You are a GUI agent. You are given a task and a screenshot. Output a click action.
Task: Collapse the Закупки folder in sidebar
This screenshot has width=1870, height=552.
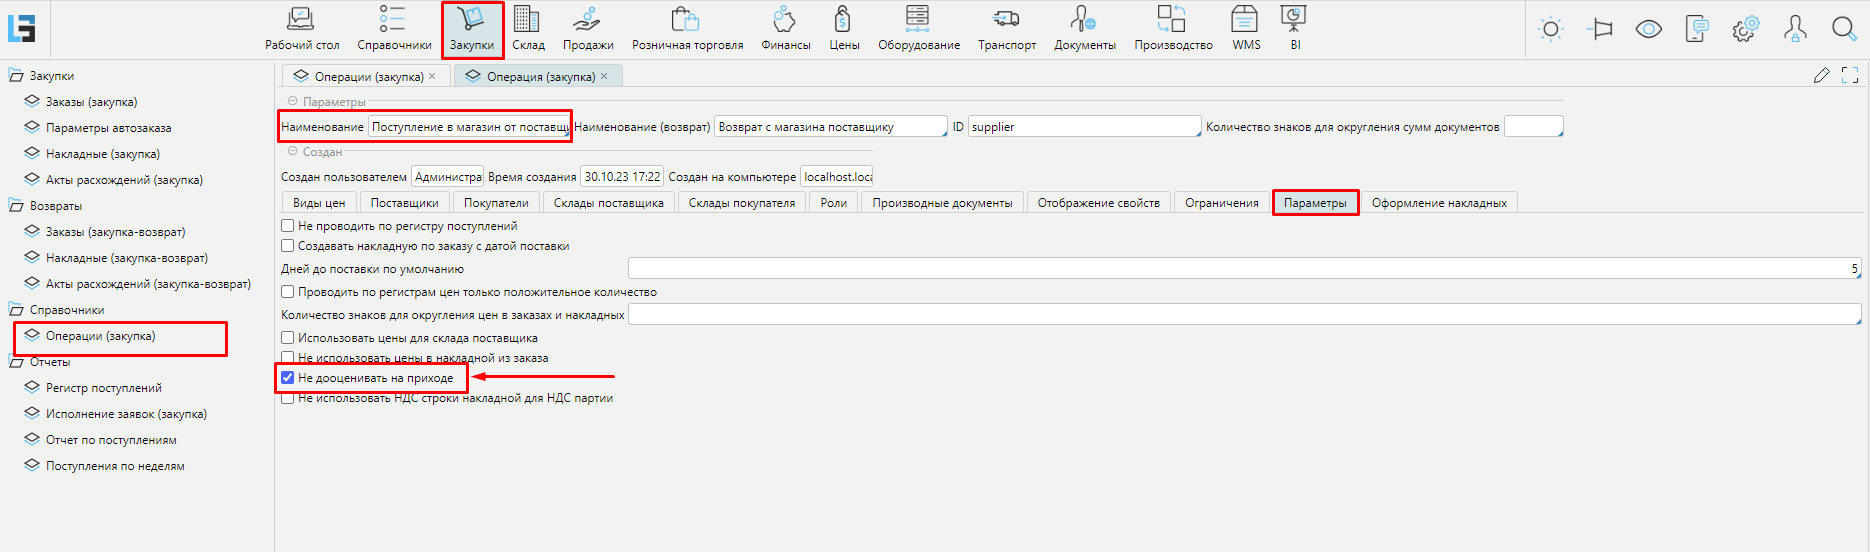(16, 76)
